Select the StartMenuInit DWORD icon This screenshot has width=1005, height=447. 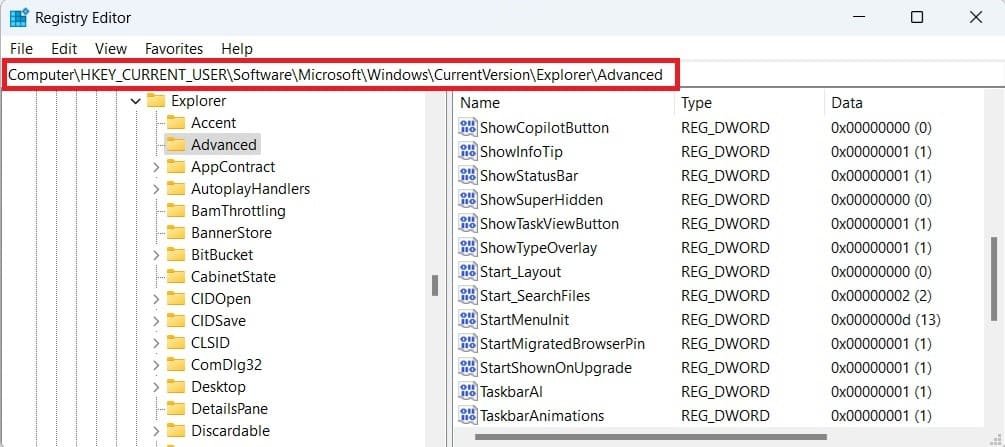tap(468, 319)
